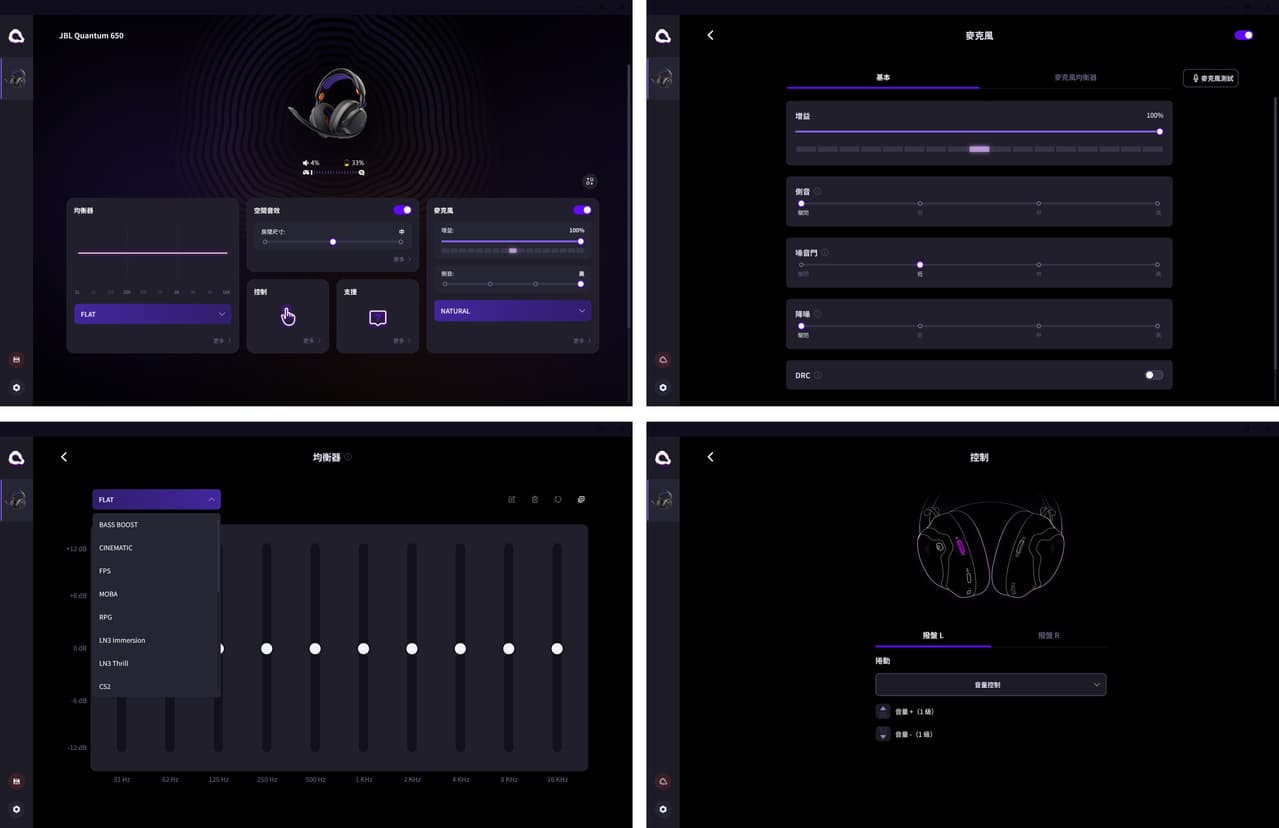Image resolution: width=1279 pixels, height=828 pixels.
Task: Click the up arrow icon for 音量 +
Action: click(883, 711)
